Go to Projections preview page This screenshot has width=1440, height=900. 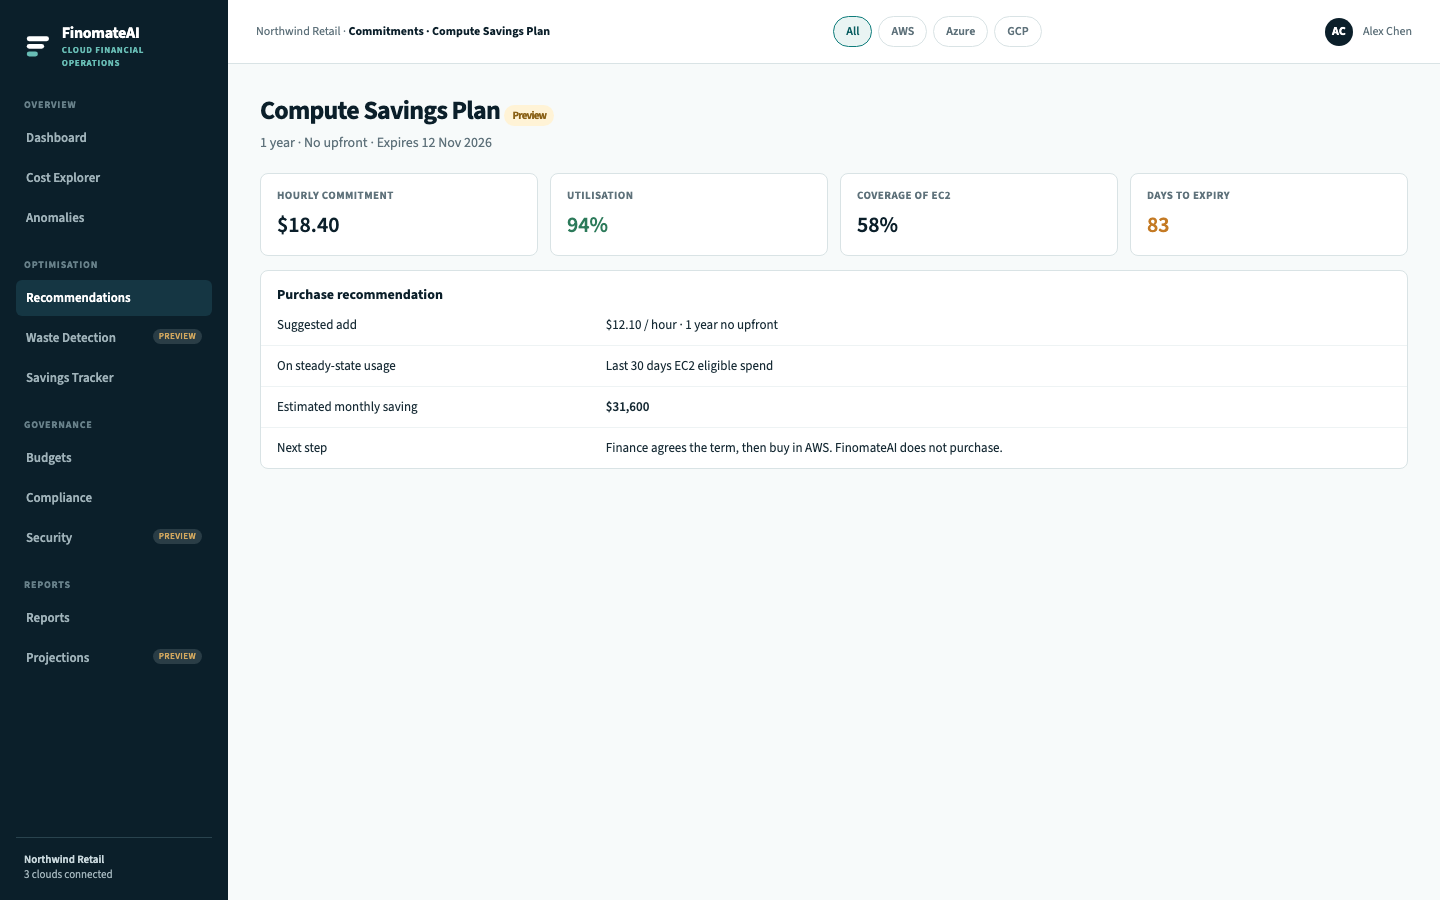(x=114, y=658)
